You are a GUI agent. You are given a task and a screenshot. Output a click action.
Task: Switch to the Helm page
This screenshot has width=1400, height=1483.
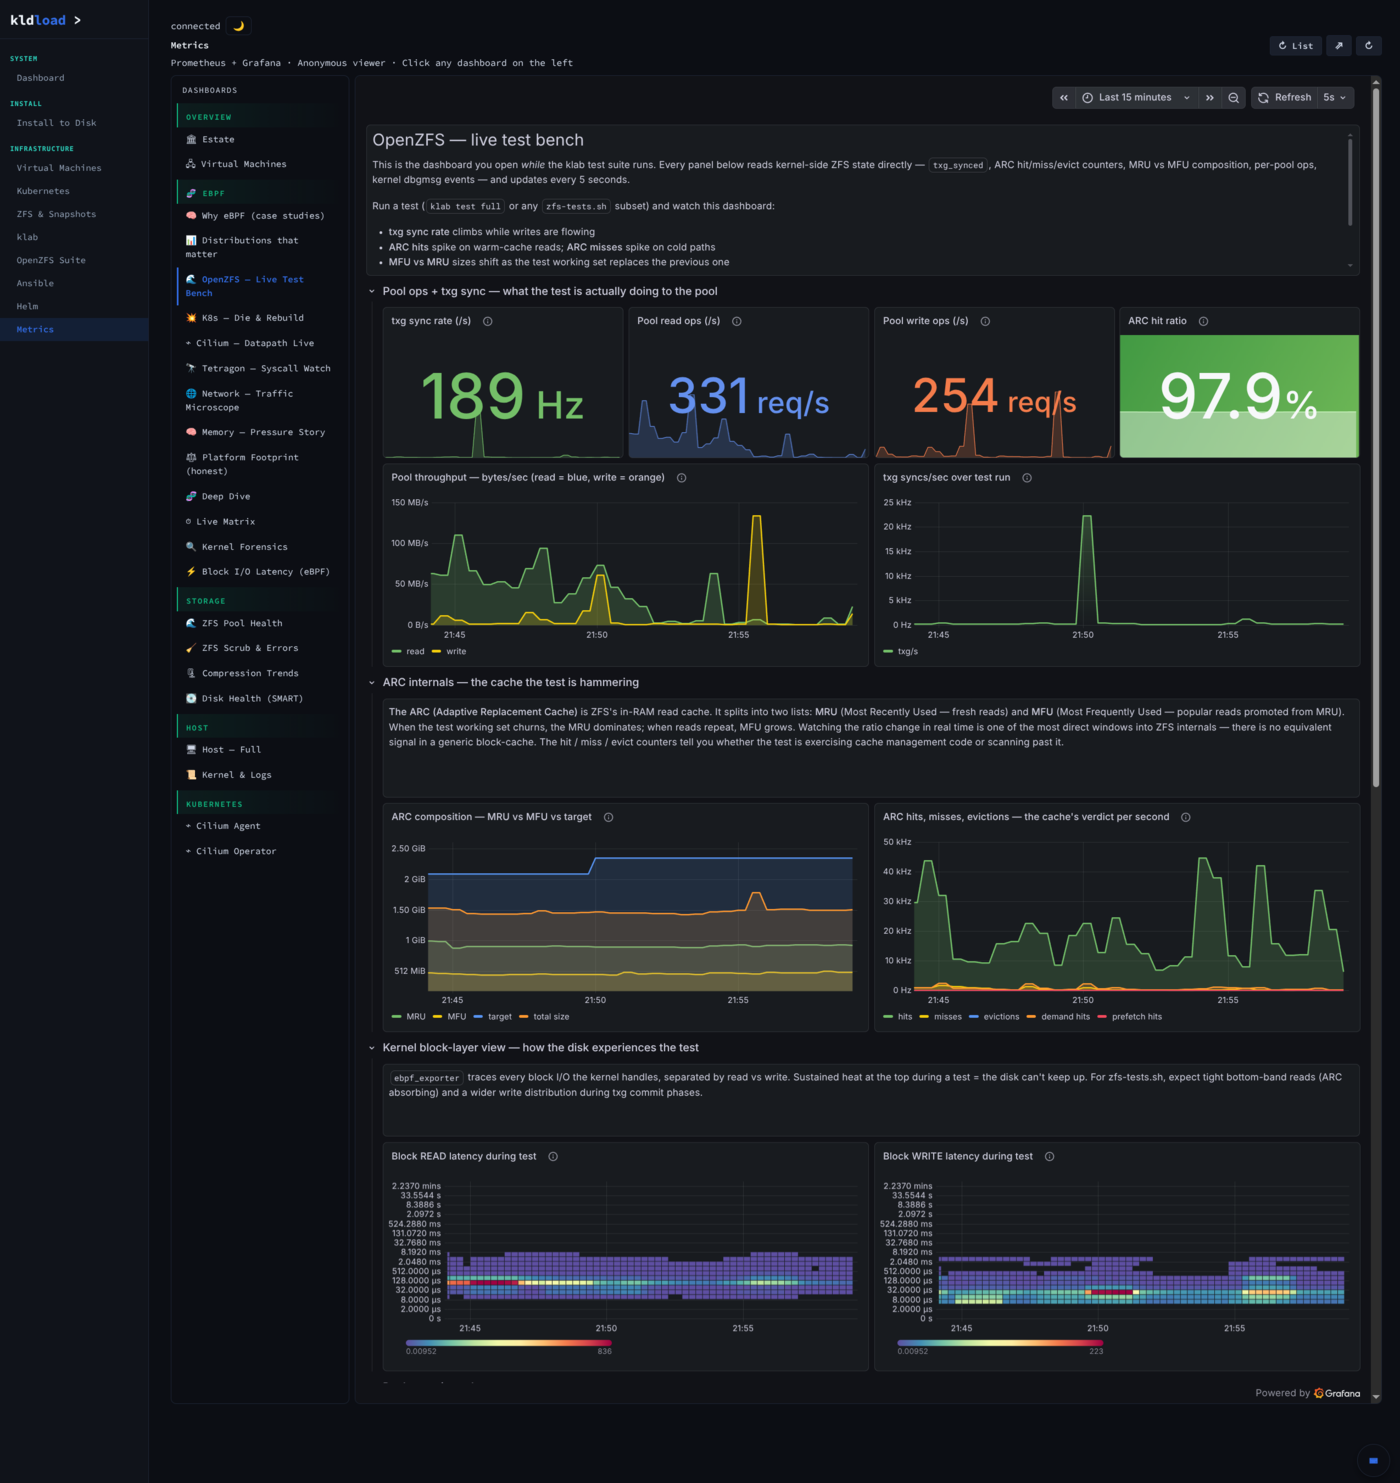pyautogui.click(x=74, y=306)
